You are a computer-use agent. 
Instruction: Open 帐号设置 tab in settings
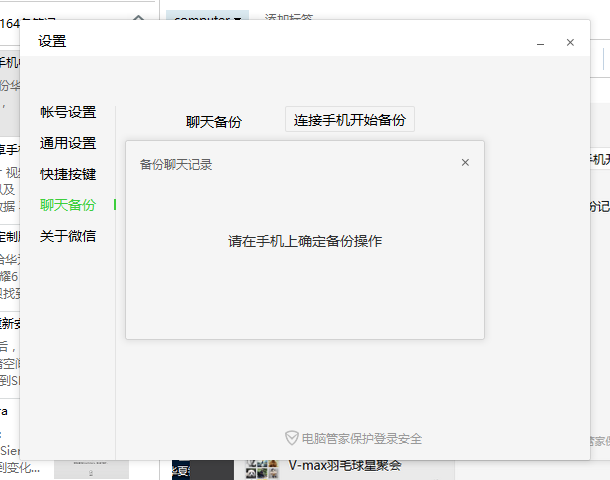(x=68, y=112)
